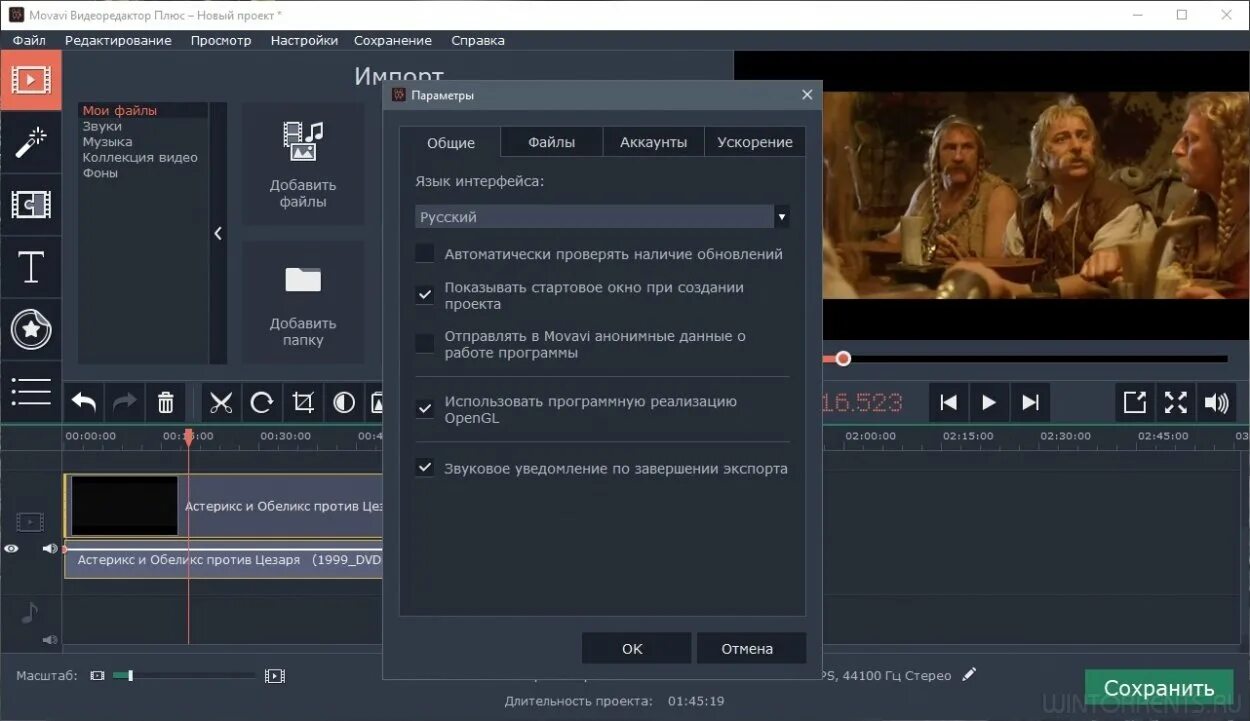Viewport: 1250px width, 721px height.
Task: Click Add files button
Action: 303,164
